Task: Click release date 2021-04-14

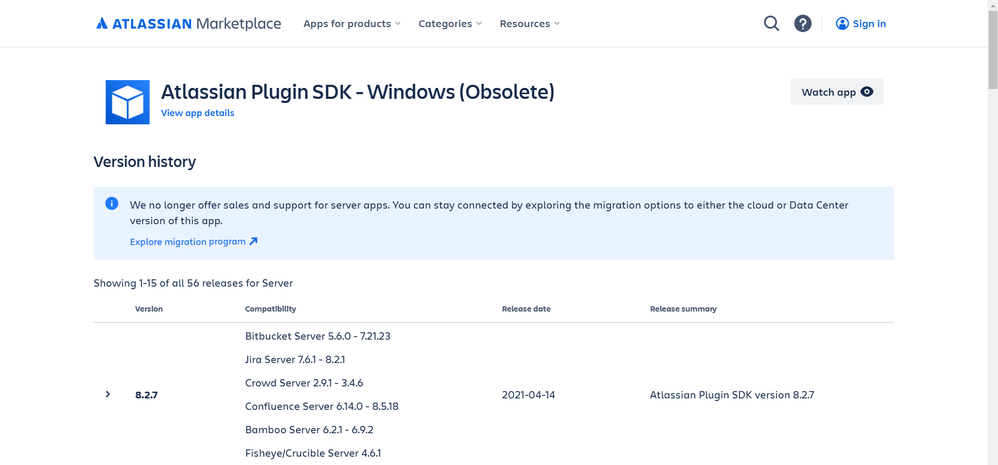Action: [x=528, y=395]
